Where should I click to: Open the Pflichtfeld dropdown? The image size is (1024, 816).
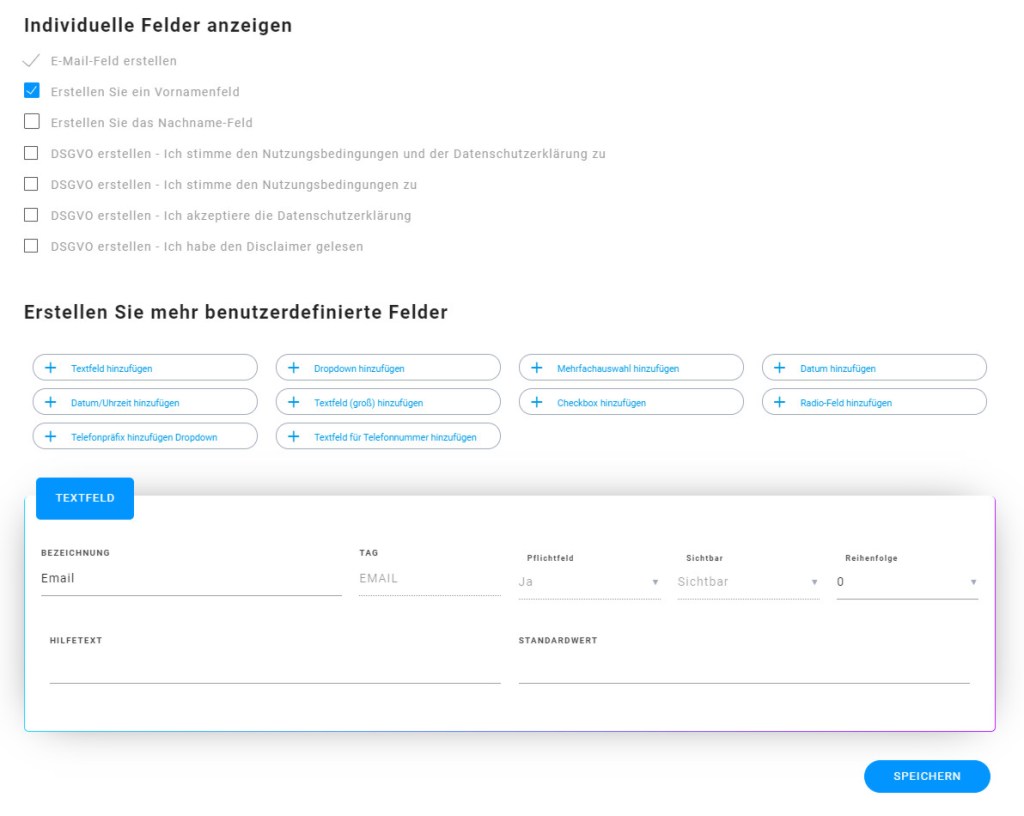(589, 582)
